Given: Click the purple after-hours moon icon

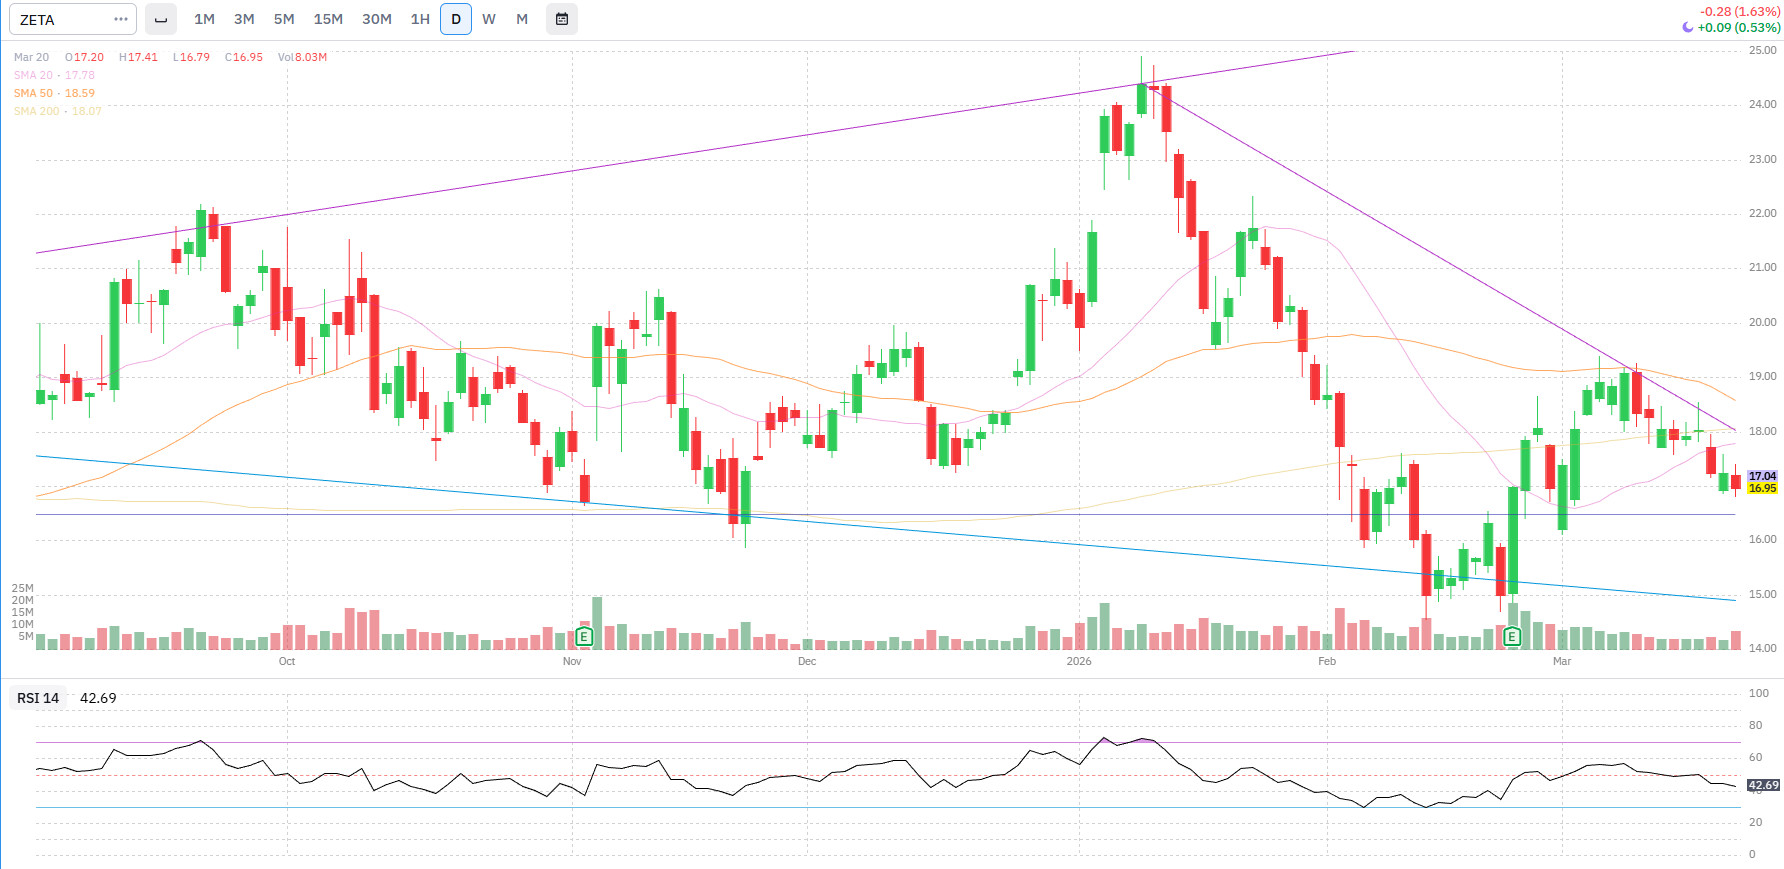Looking at the screenshot, I should pos(1688,27).
